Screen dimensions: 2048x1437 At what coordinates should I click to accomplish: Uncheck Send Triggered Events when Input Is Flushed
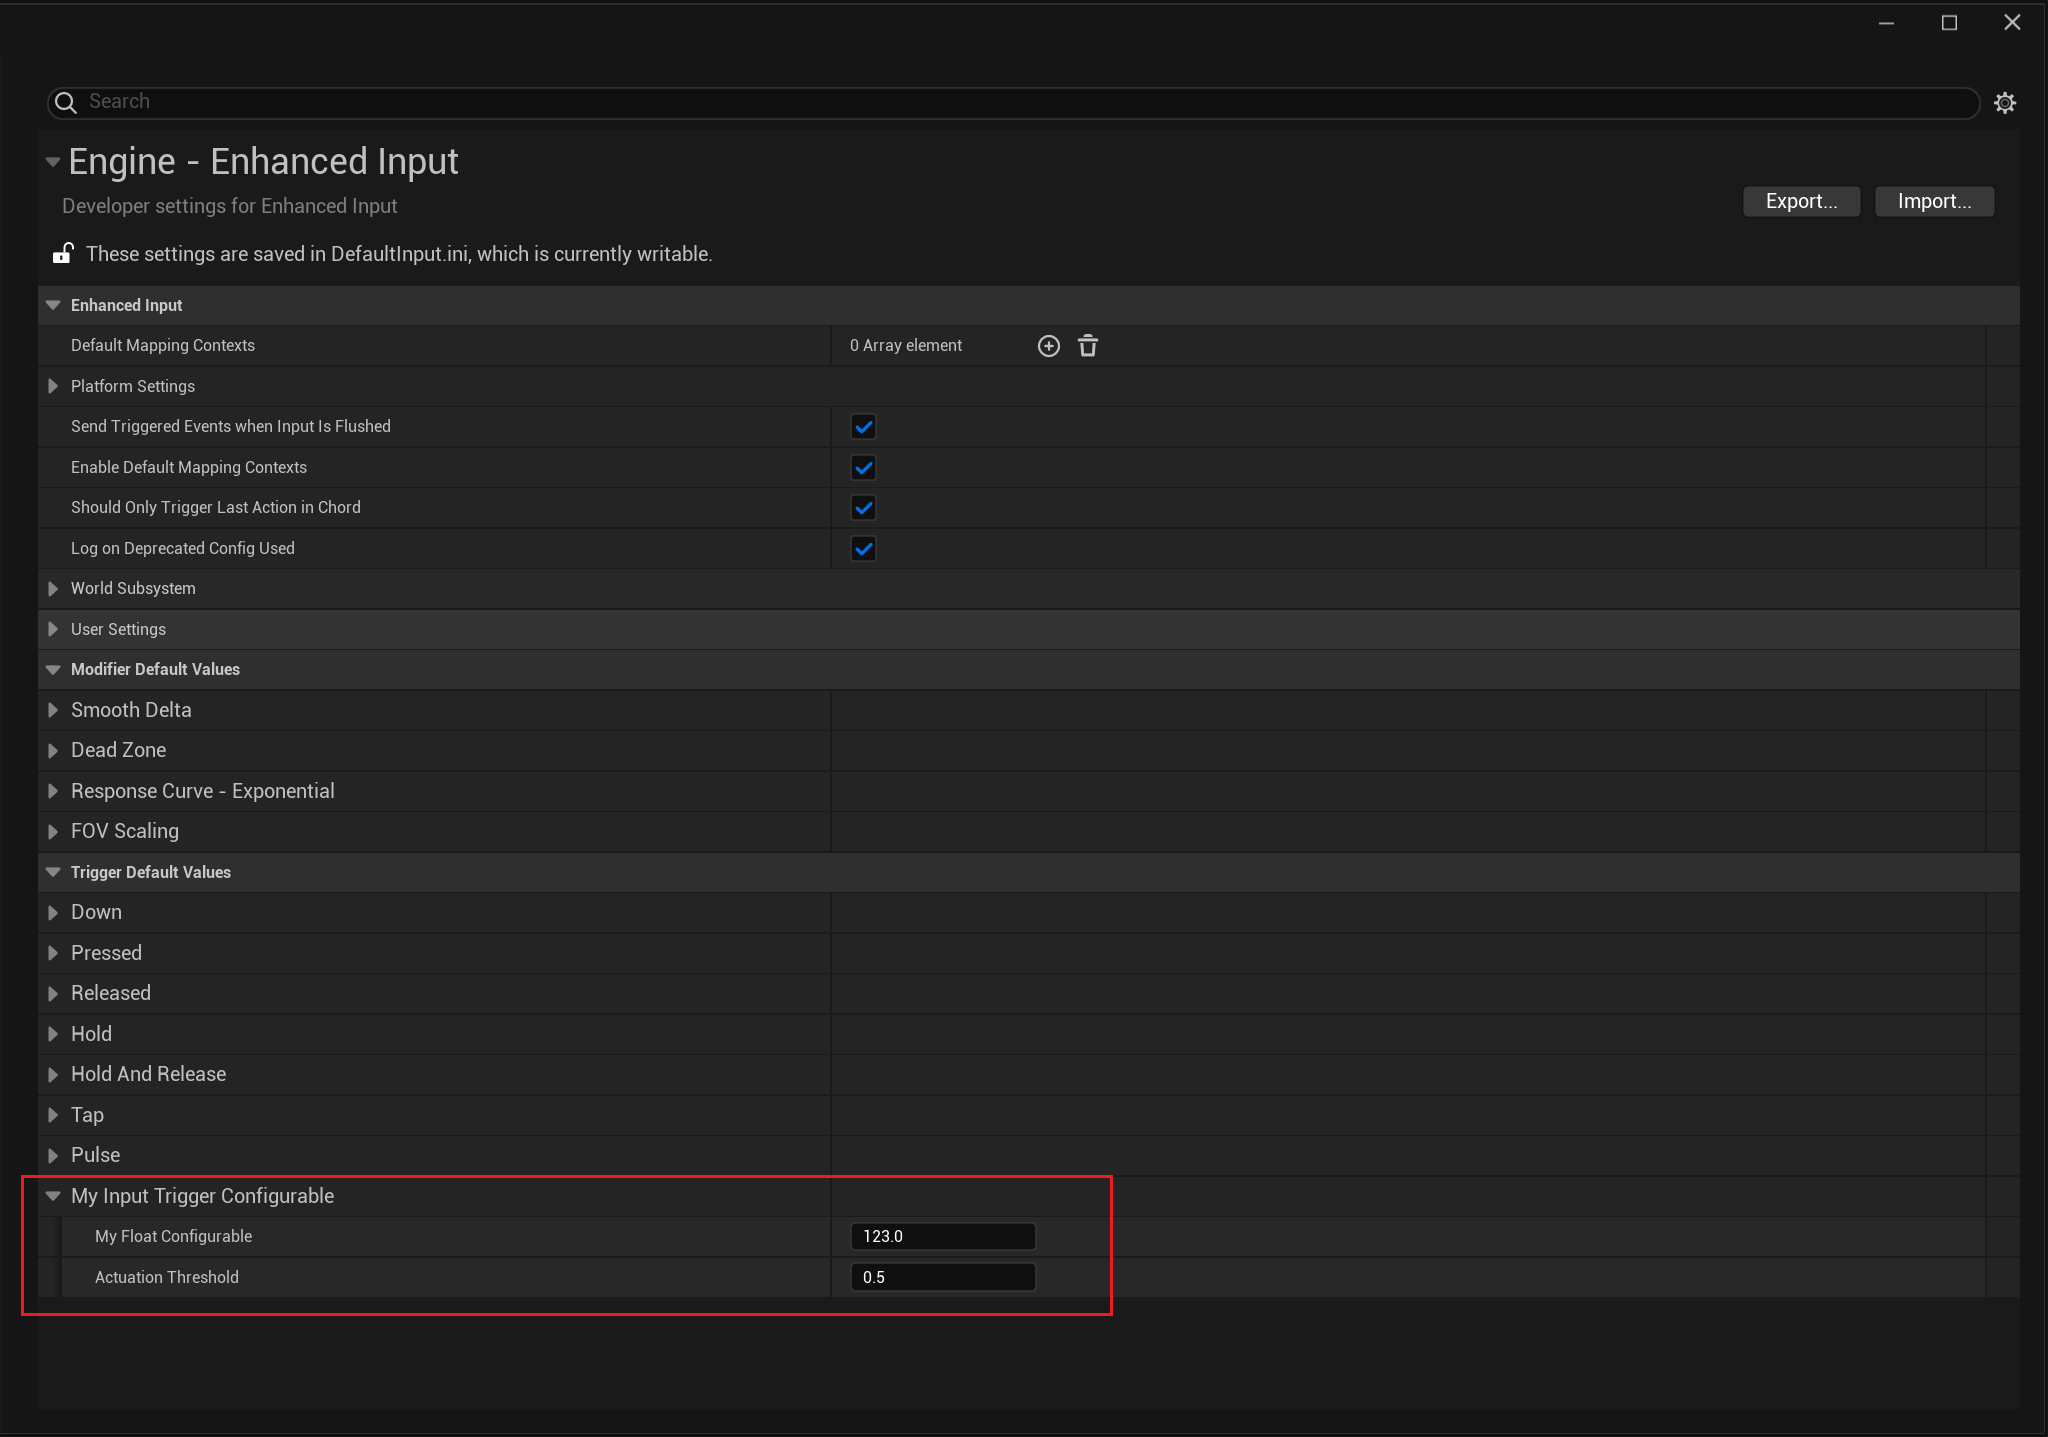[863, 427]
